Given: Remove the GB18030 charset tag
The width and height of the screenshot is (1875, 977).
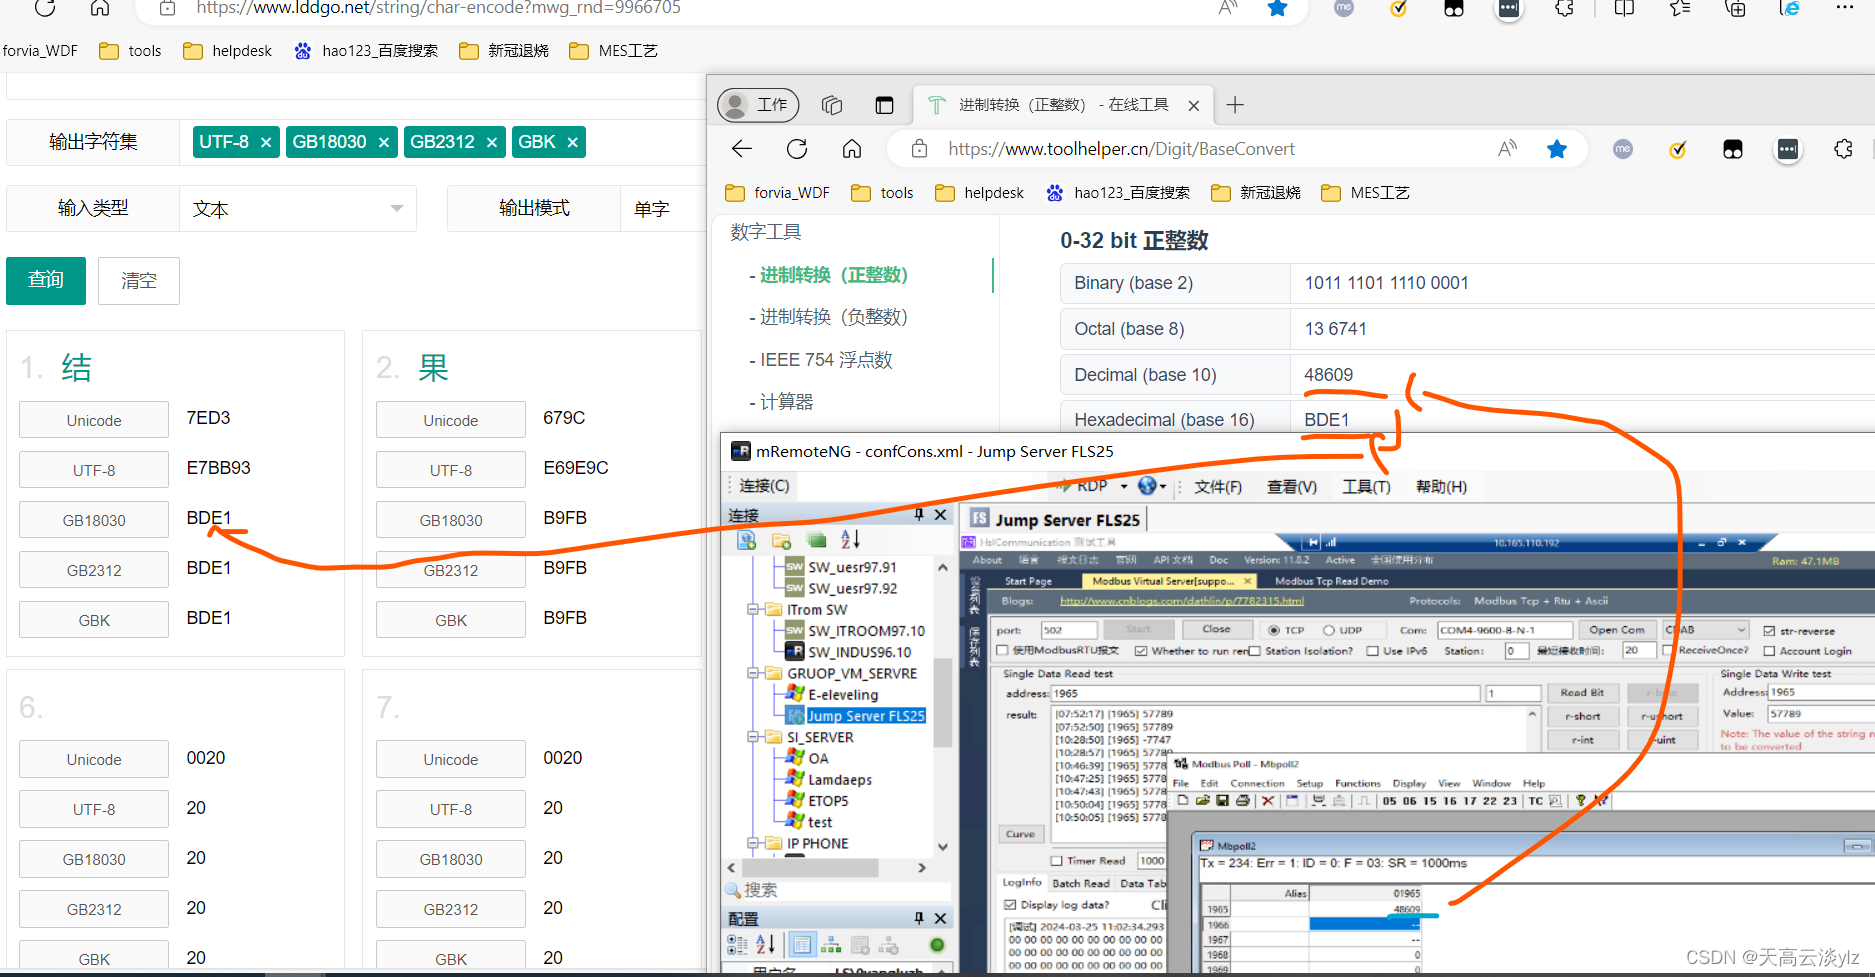Looking at the screenshot, I should pyautogui.click(x=383, y=143).
